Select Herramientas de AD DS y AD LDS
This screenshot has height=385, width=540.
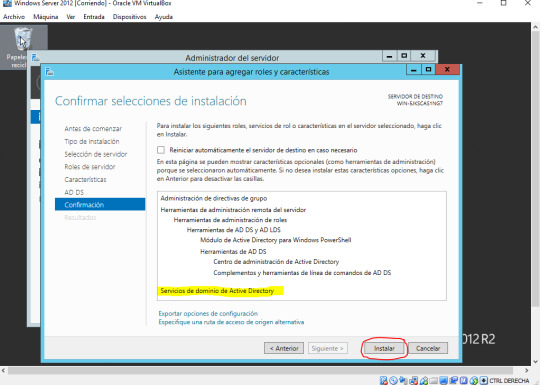(233, 230)
